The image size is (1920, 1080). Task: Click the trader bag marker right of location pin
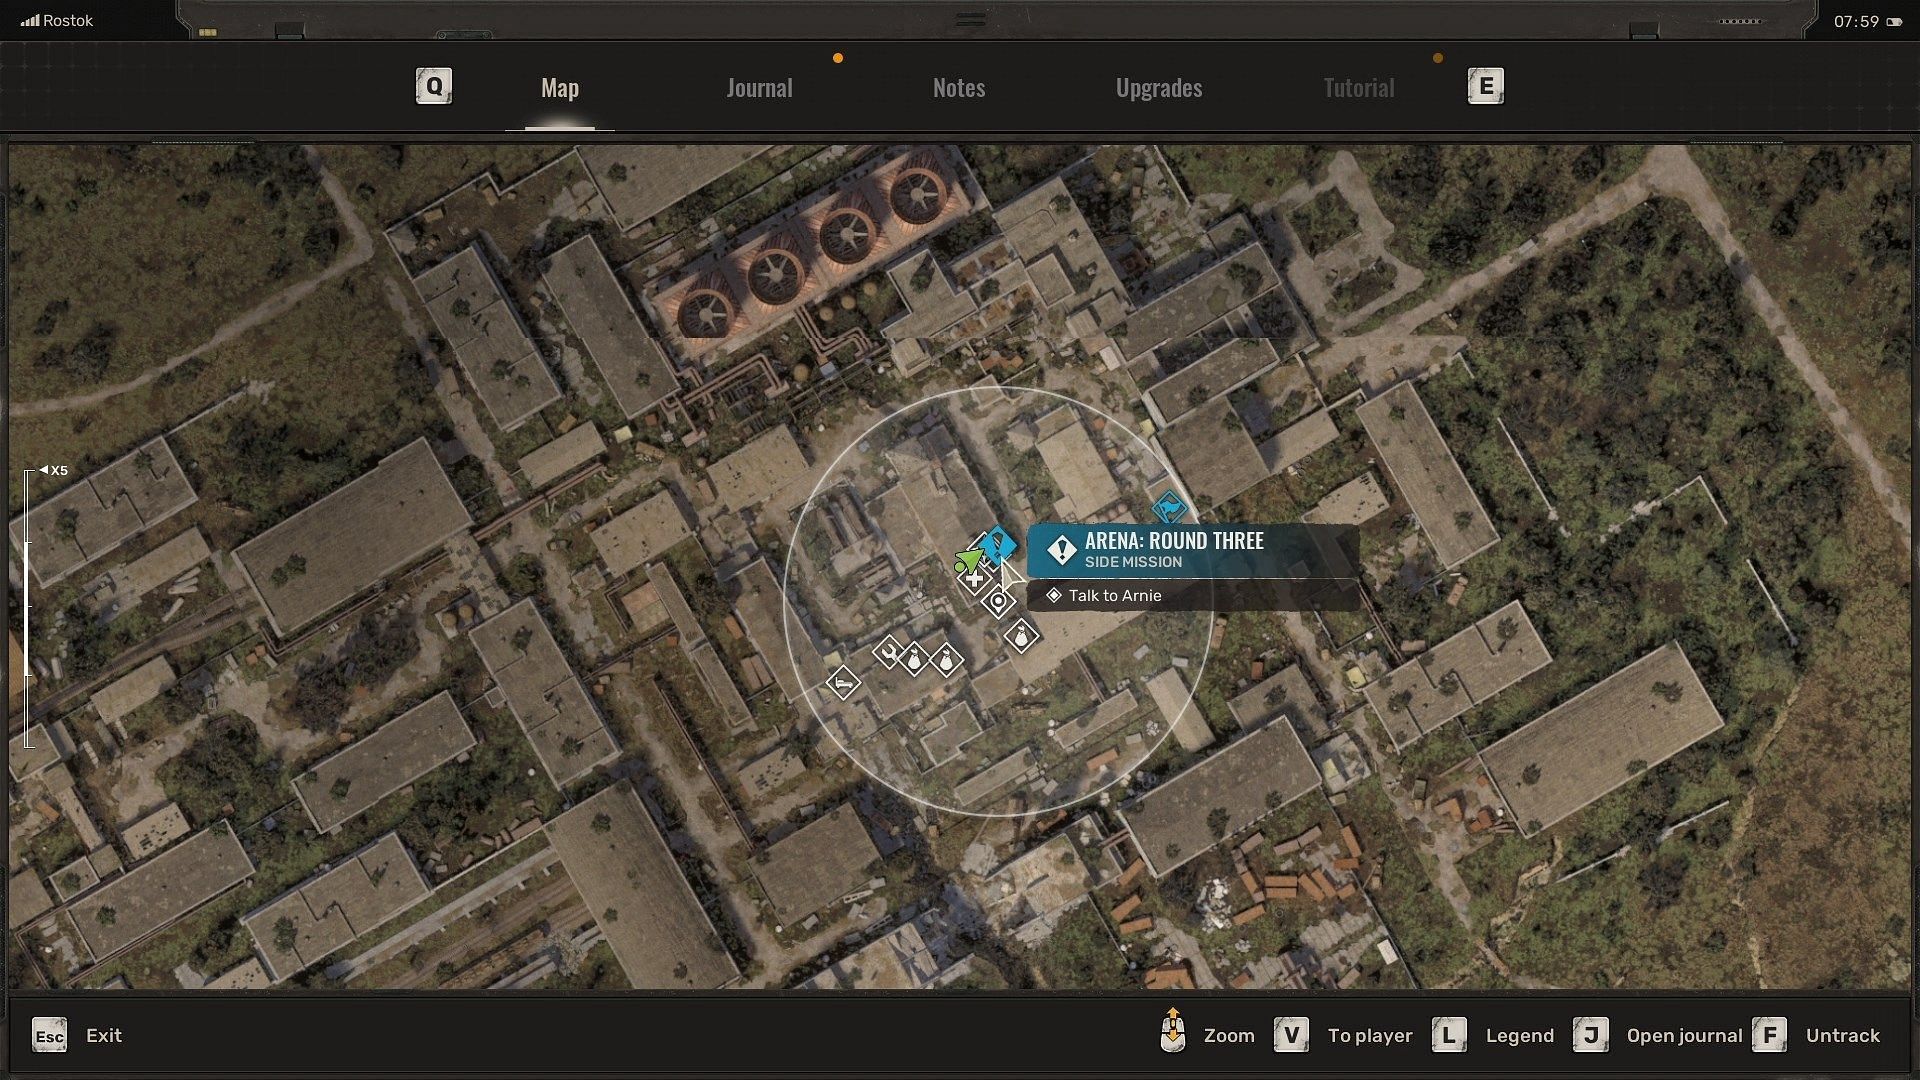tap(1021, 636)
